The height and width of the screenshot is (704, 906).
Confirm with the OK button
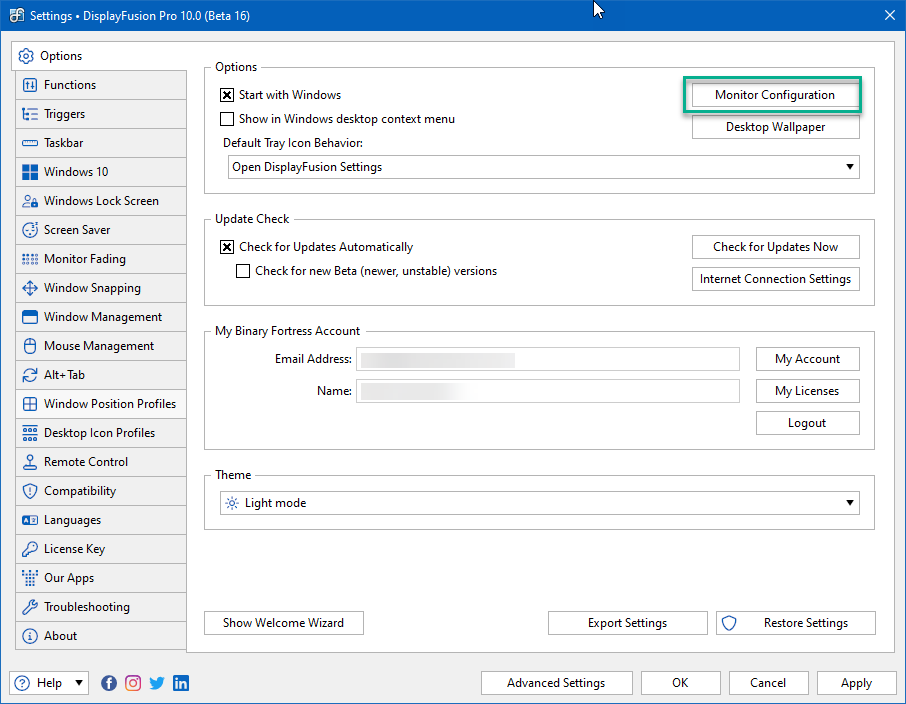tap(681, 683)
